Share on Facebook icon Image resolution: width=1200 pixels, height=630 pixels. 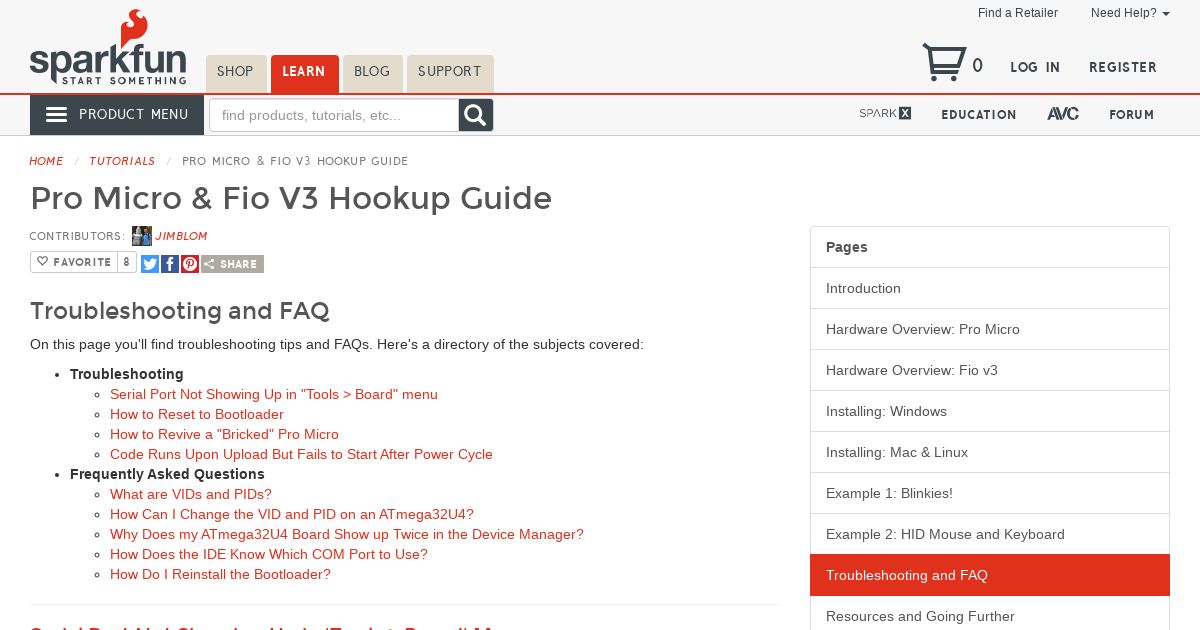tap(170, 264)
